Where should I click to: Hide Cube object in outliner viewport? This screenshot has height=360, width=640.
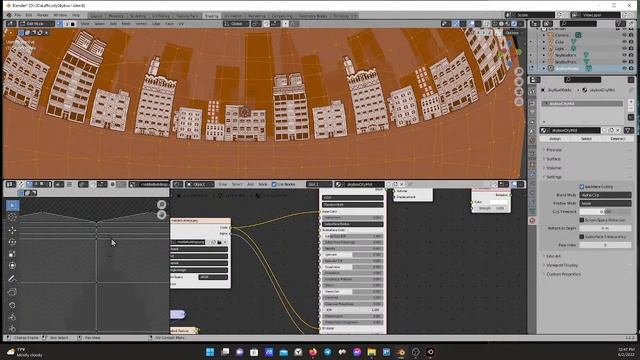click(624, 42)
